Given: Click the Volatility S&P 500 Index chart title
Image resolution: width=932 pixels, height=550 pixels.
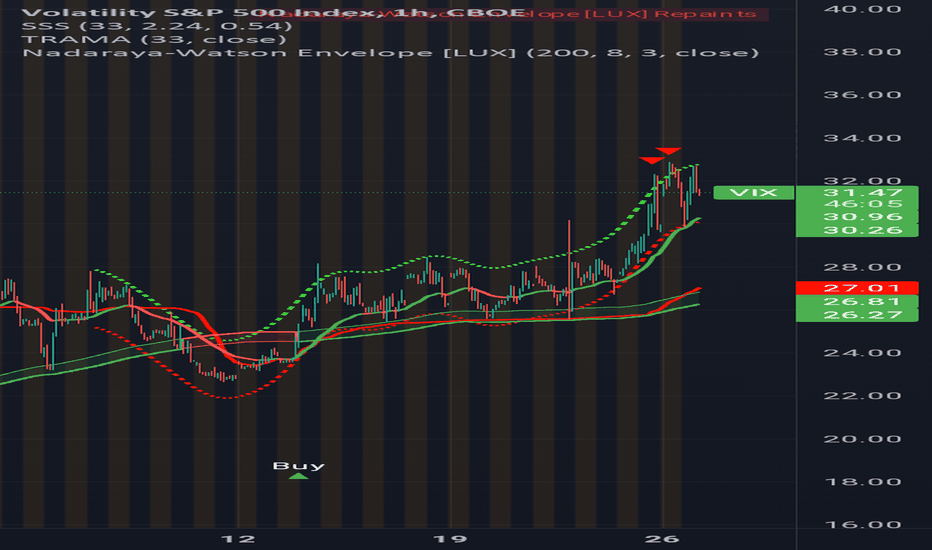Looking at the screenshot, I should click(x=274, y=12).
